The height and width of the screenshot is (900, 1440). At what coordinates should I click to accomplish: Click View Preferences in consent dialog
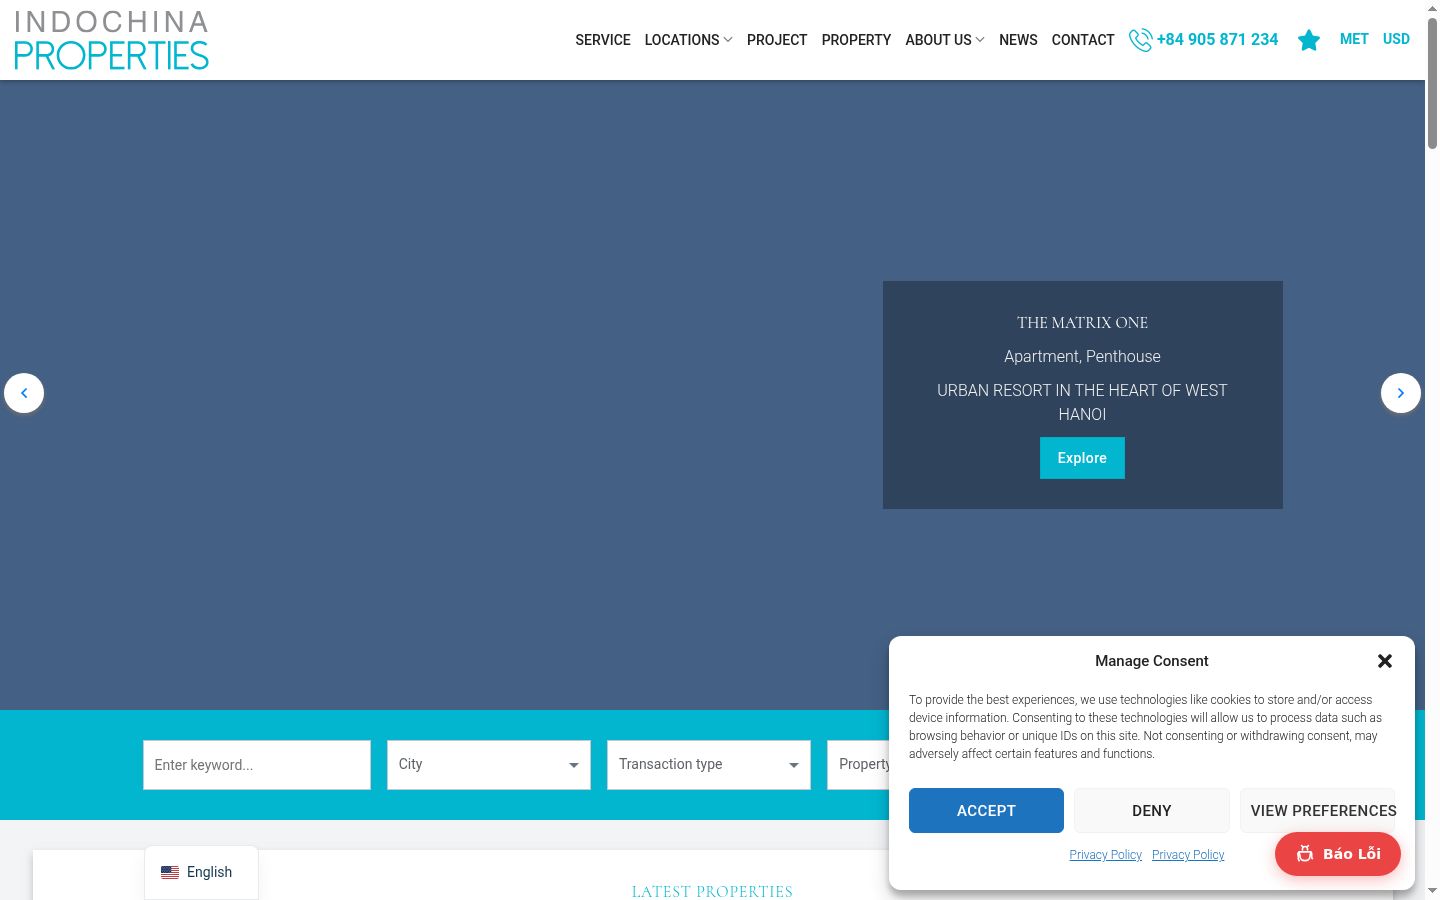click(x=1318, y=811)
